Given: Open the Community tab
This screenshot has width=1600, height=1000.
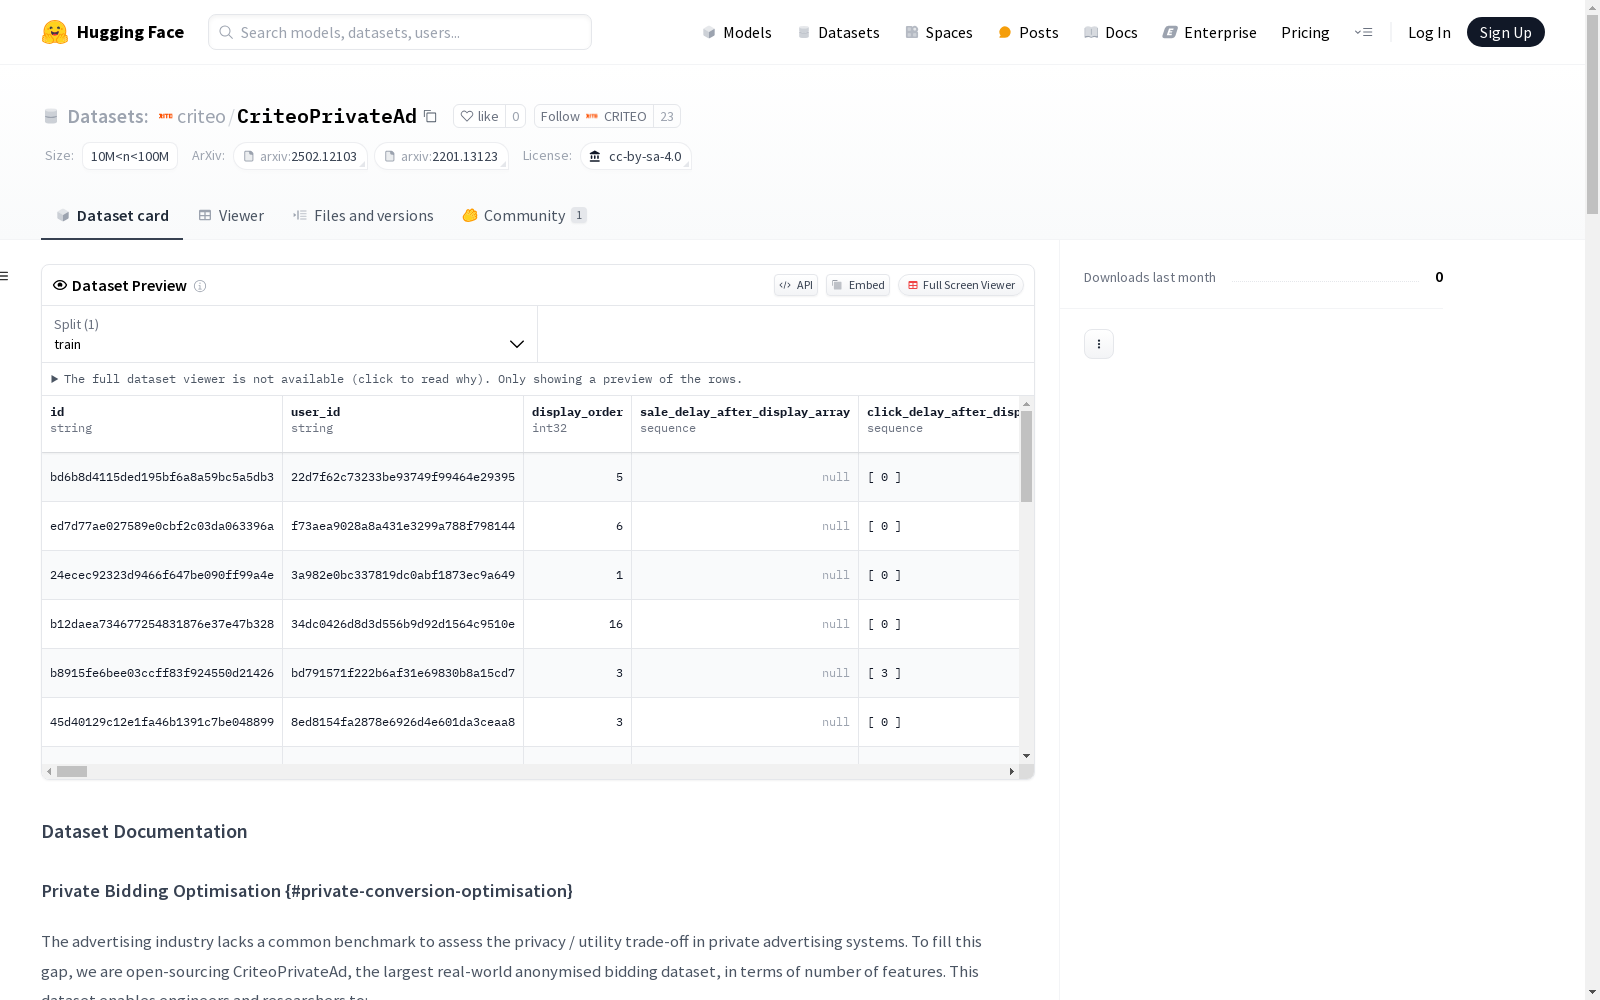Looking at the screenshot, I should (524, 216).
